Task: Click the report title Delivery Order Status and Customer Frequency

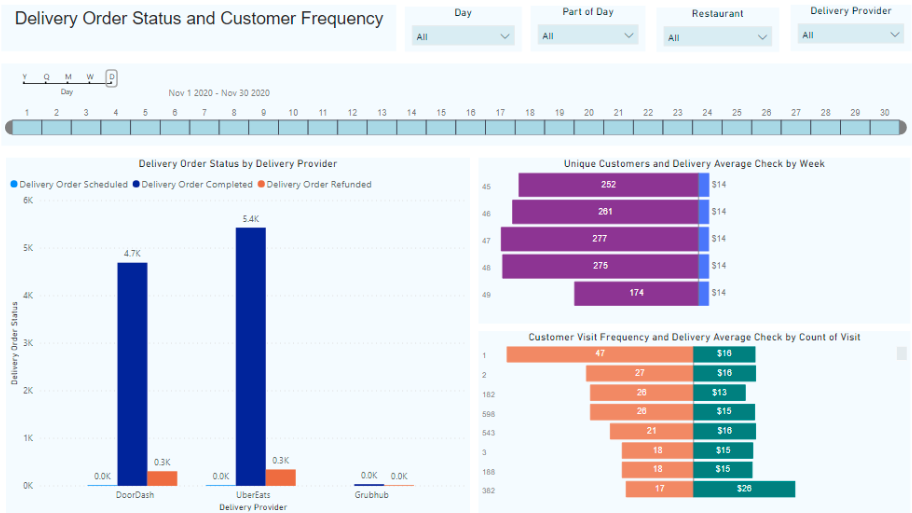Action: 199,19
